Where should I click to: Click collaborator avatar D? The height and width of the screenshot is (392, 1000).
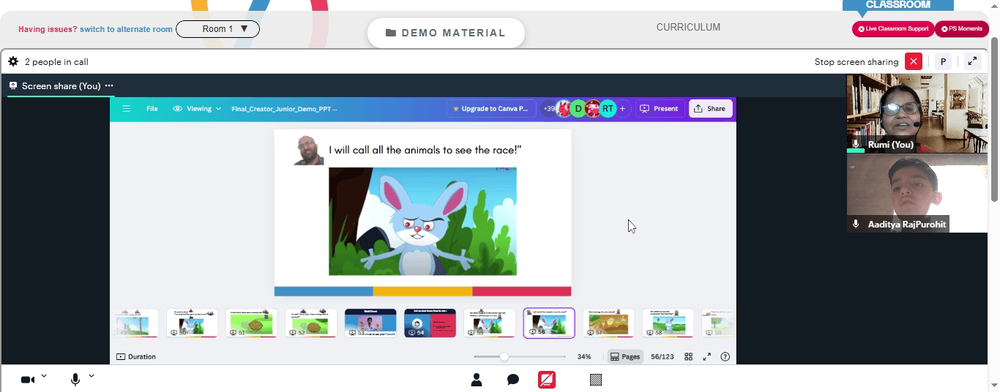coord(578,109)
